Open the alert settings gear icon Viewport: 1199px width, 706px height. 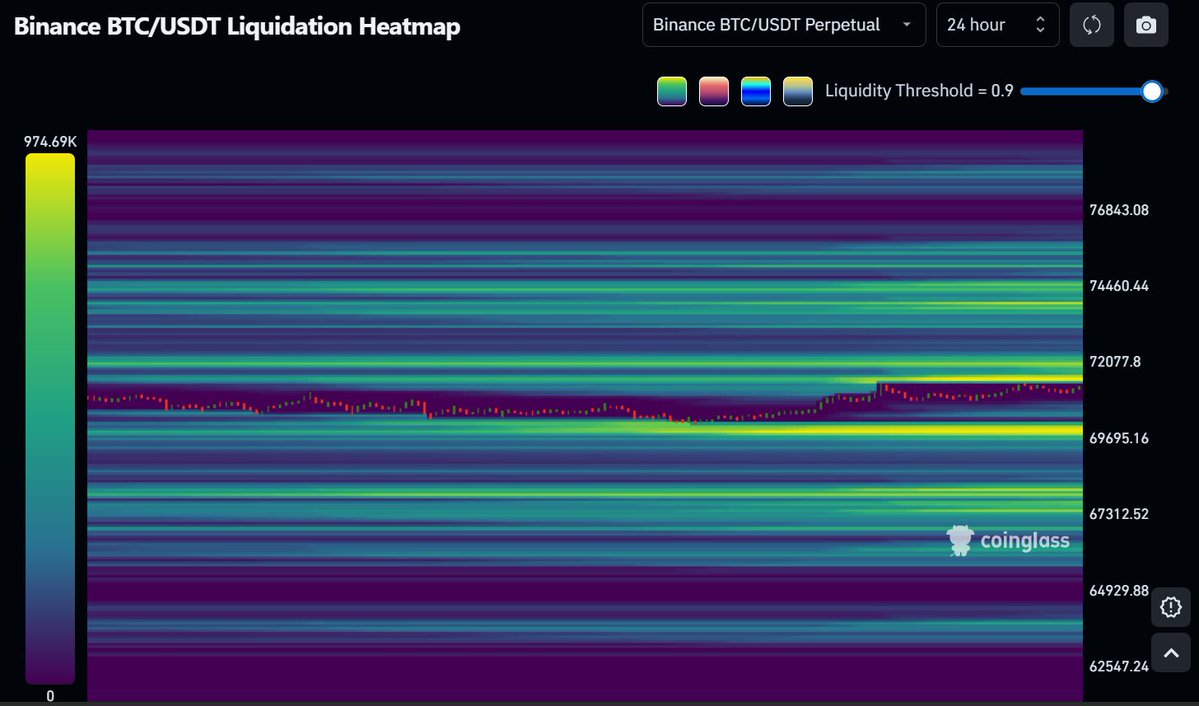(x=1171, y=607)
